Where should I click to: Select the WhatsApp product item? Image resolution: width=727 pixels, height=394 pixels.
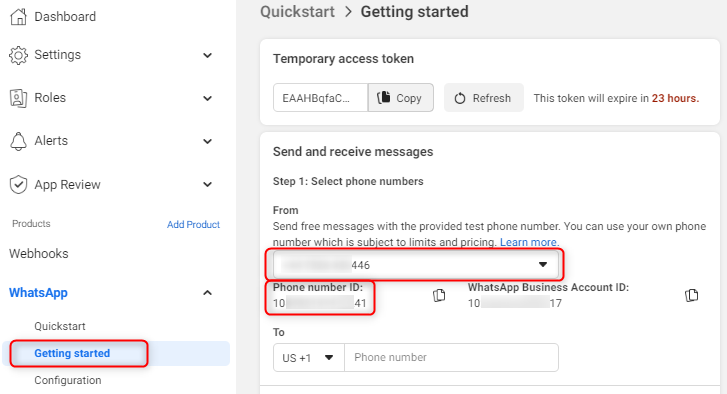38,292
